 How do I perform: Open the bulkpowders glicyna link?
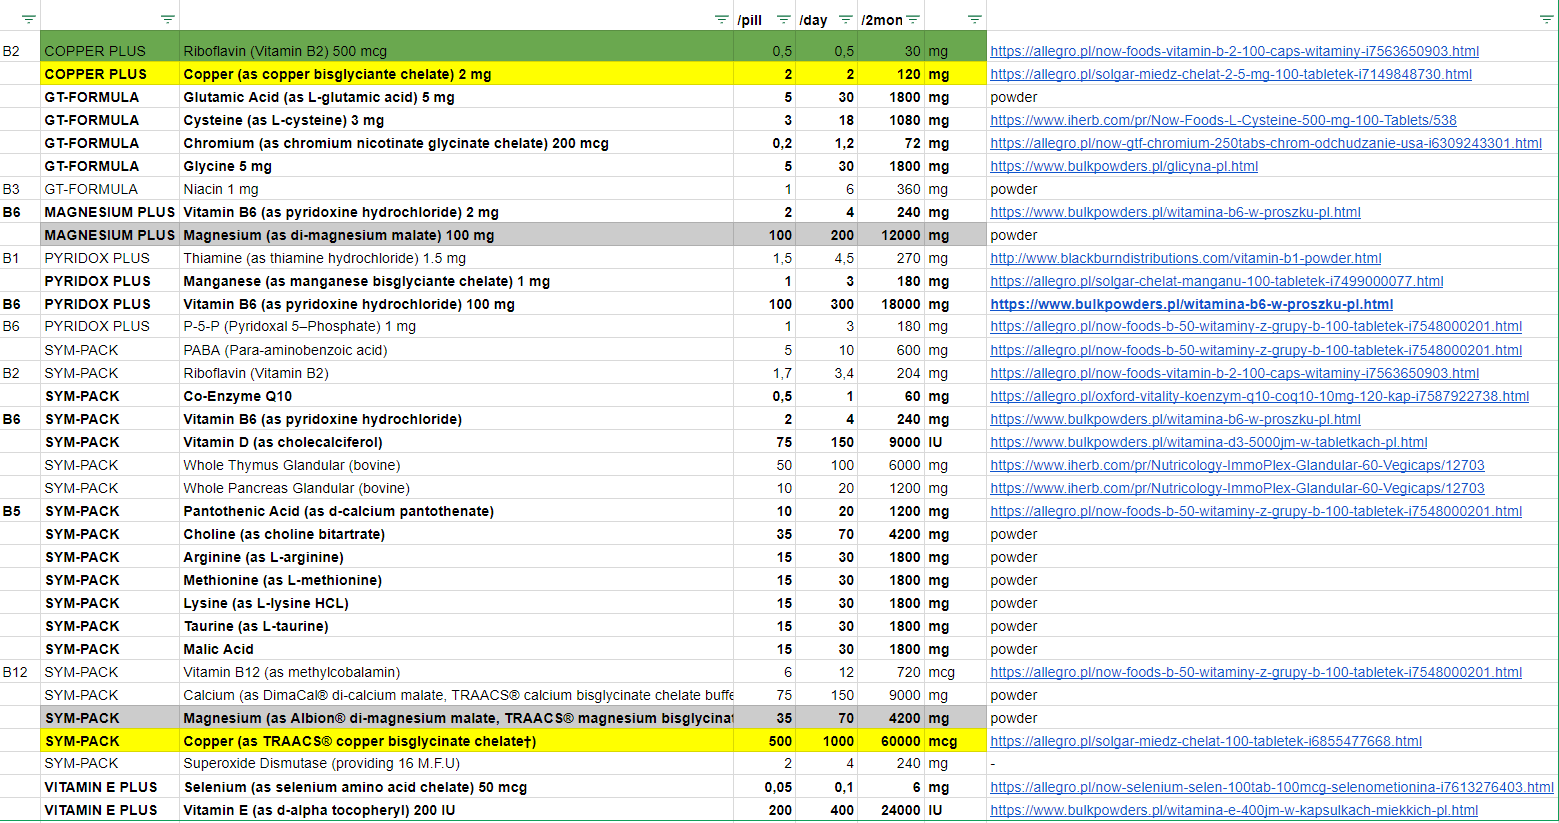point(1124,166)
